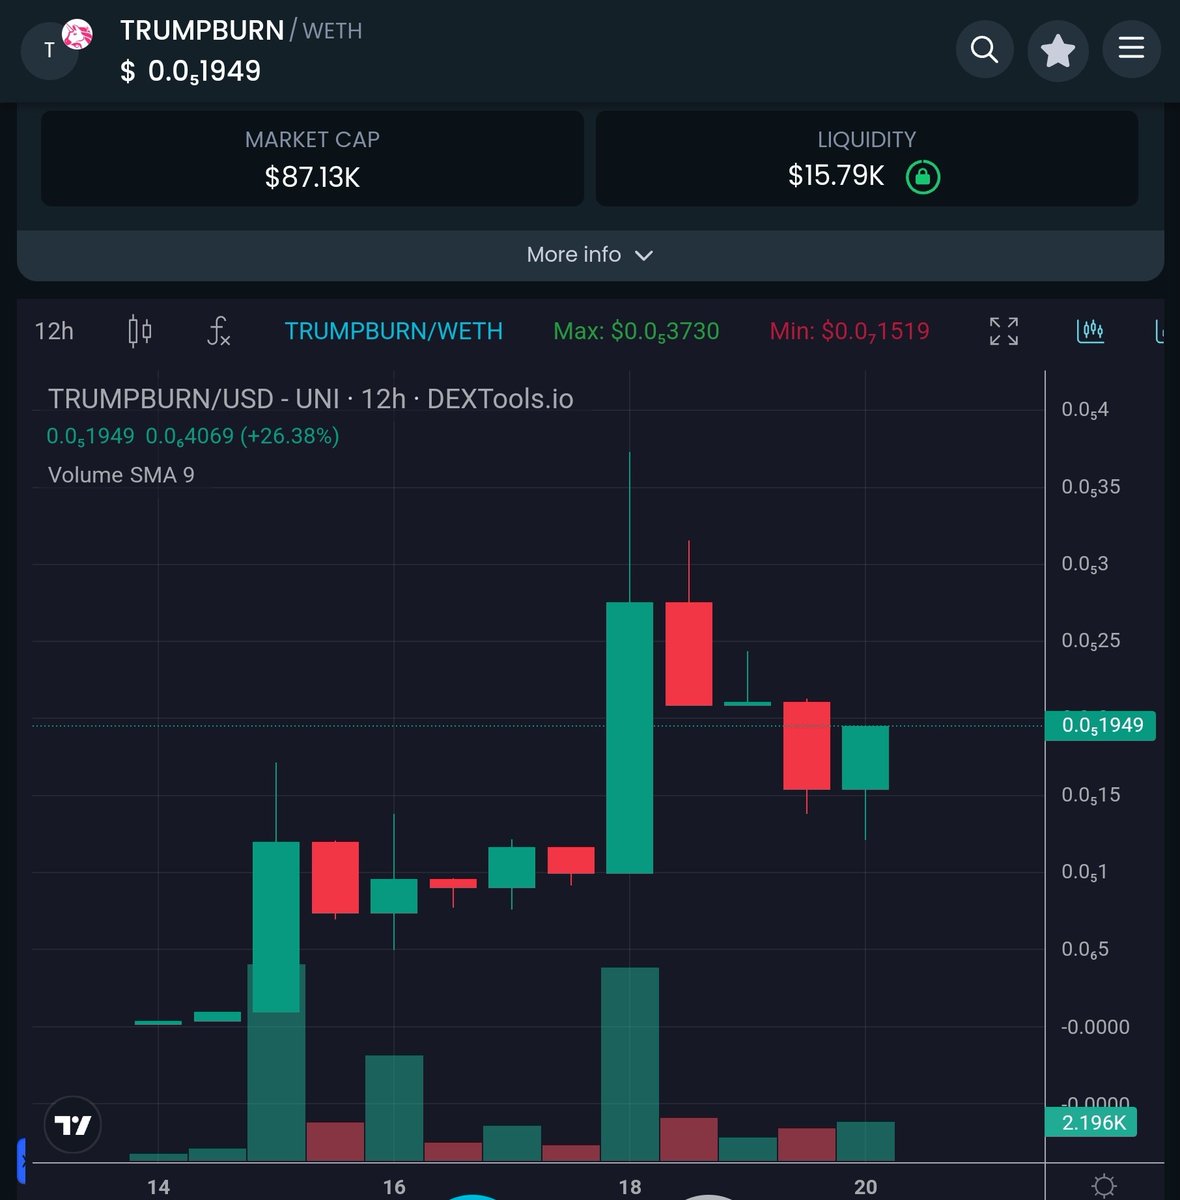This screenshot has height=1200, width=1180.
Task: Expand the More info section
Action: coord(590,255)
